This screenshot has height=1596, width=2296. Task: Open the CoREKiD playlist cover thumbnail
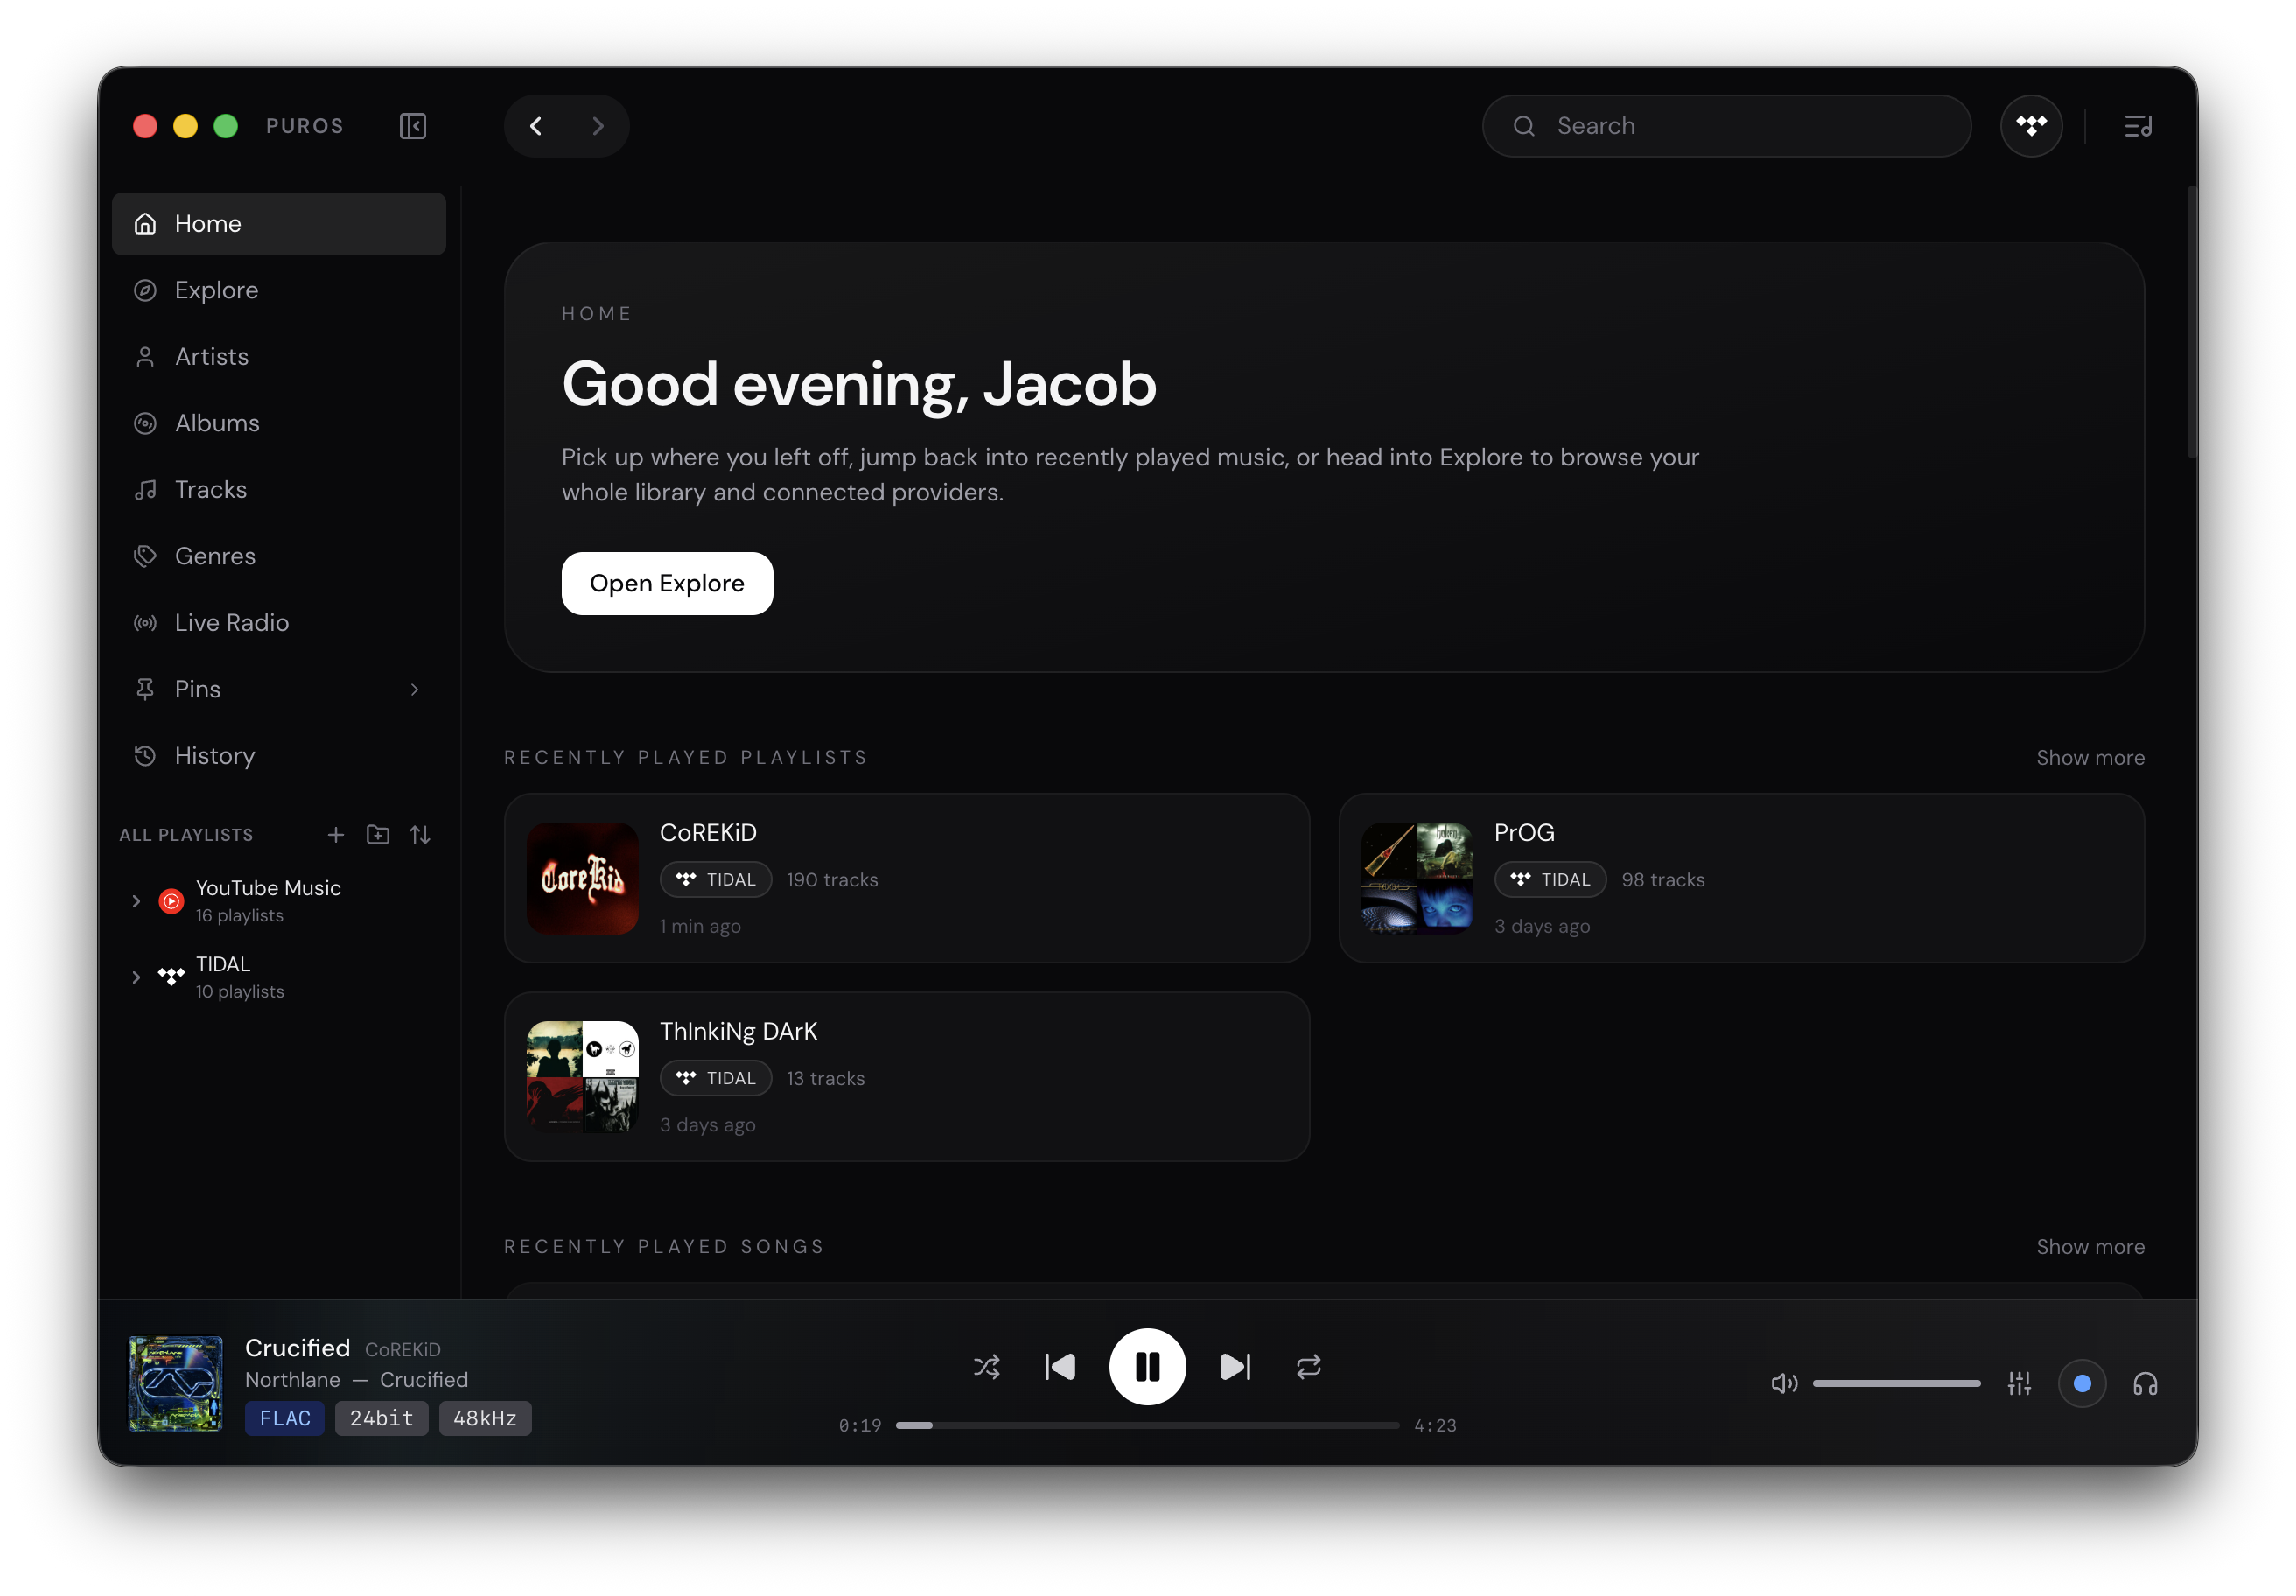583,878
